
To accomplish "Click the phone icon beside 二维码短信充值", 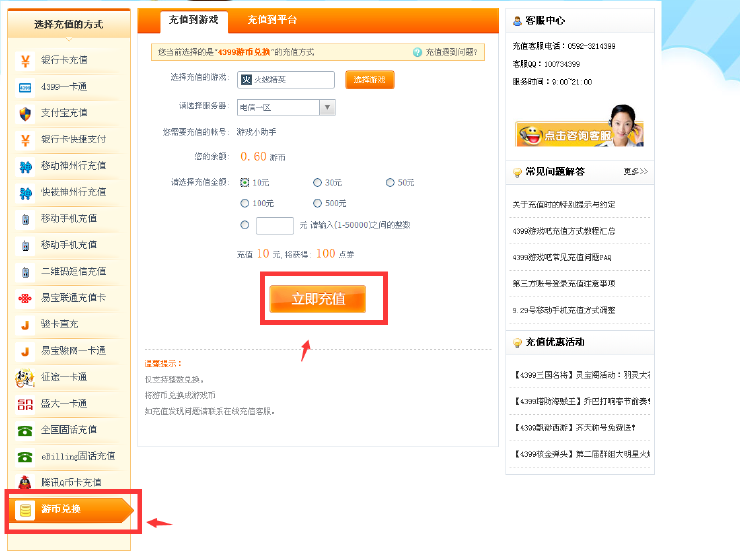I will coord(25,272).
